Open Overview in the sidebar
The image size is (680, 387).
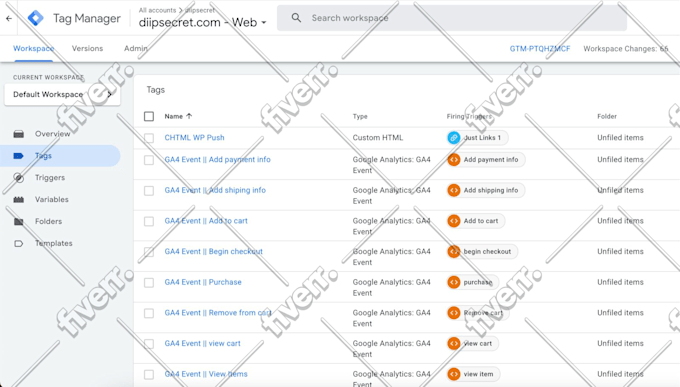tap(52, 134)
